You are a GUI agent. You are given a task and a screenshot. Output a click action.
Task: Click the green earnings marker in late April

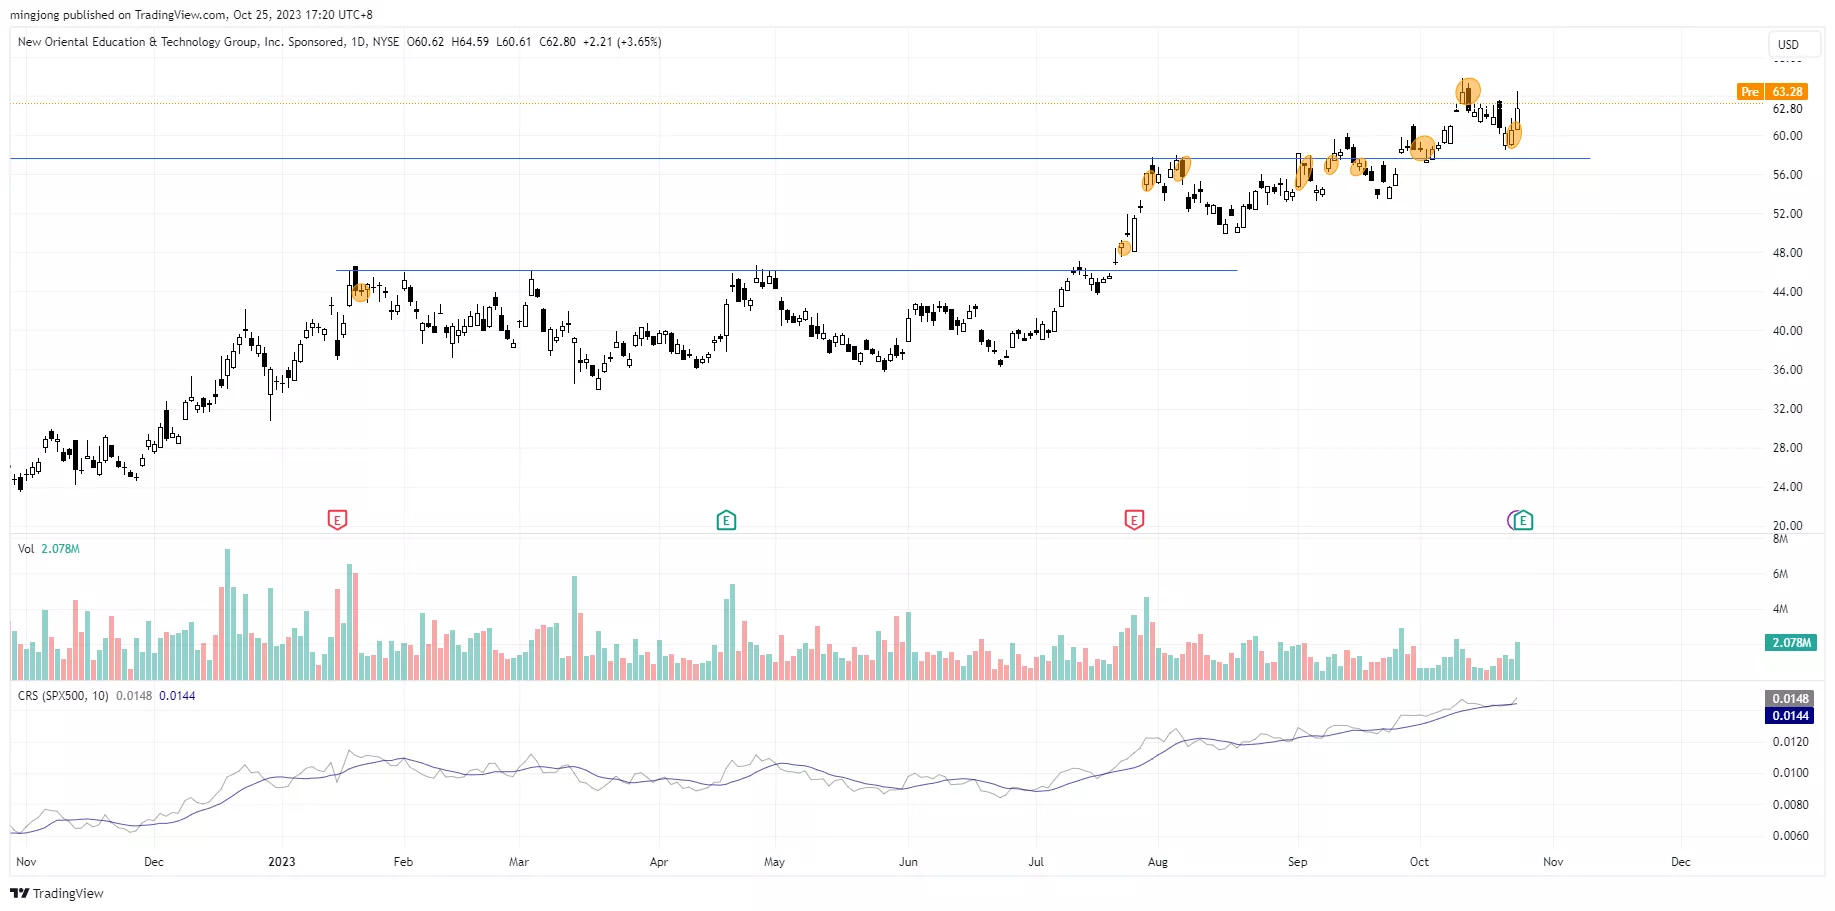pyautogui.click(x=726, y=519)
